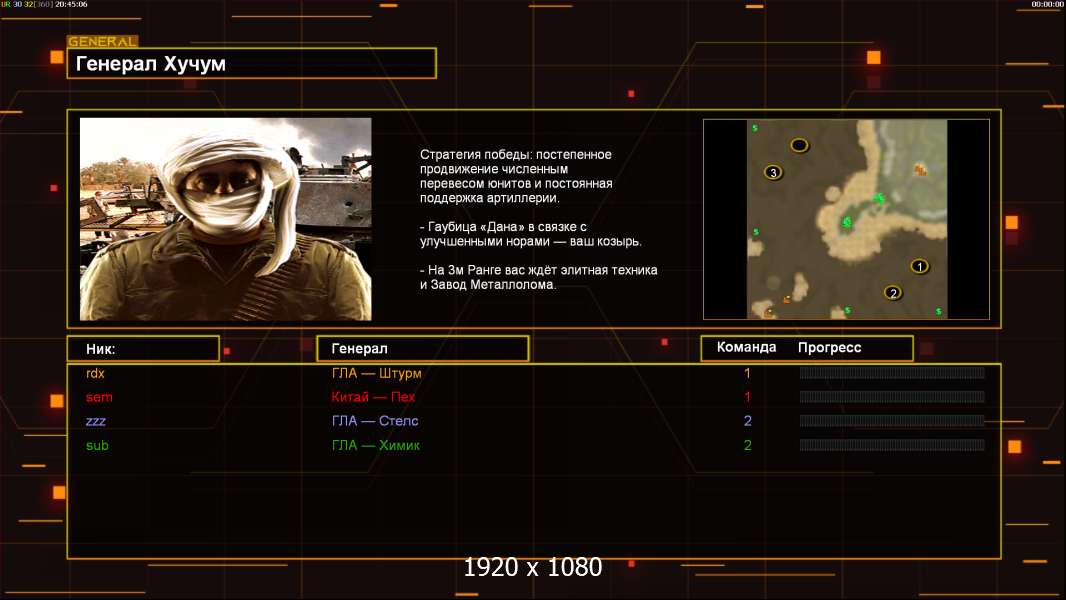Click start position marker 3 on minimap
Viewport: 1066px width, 600px height.
point(773,173)
